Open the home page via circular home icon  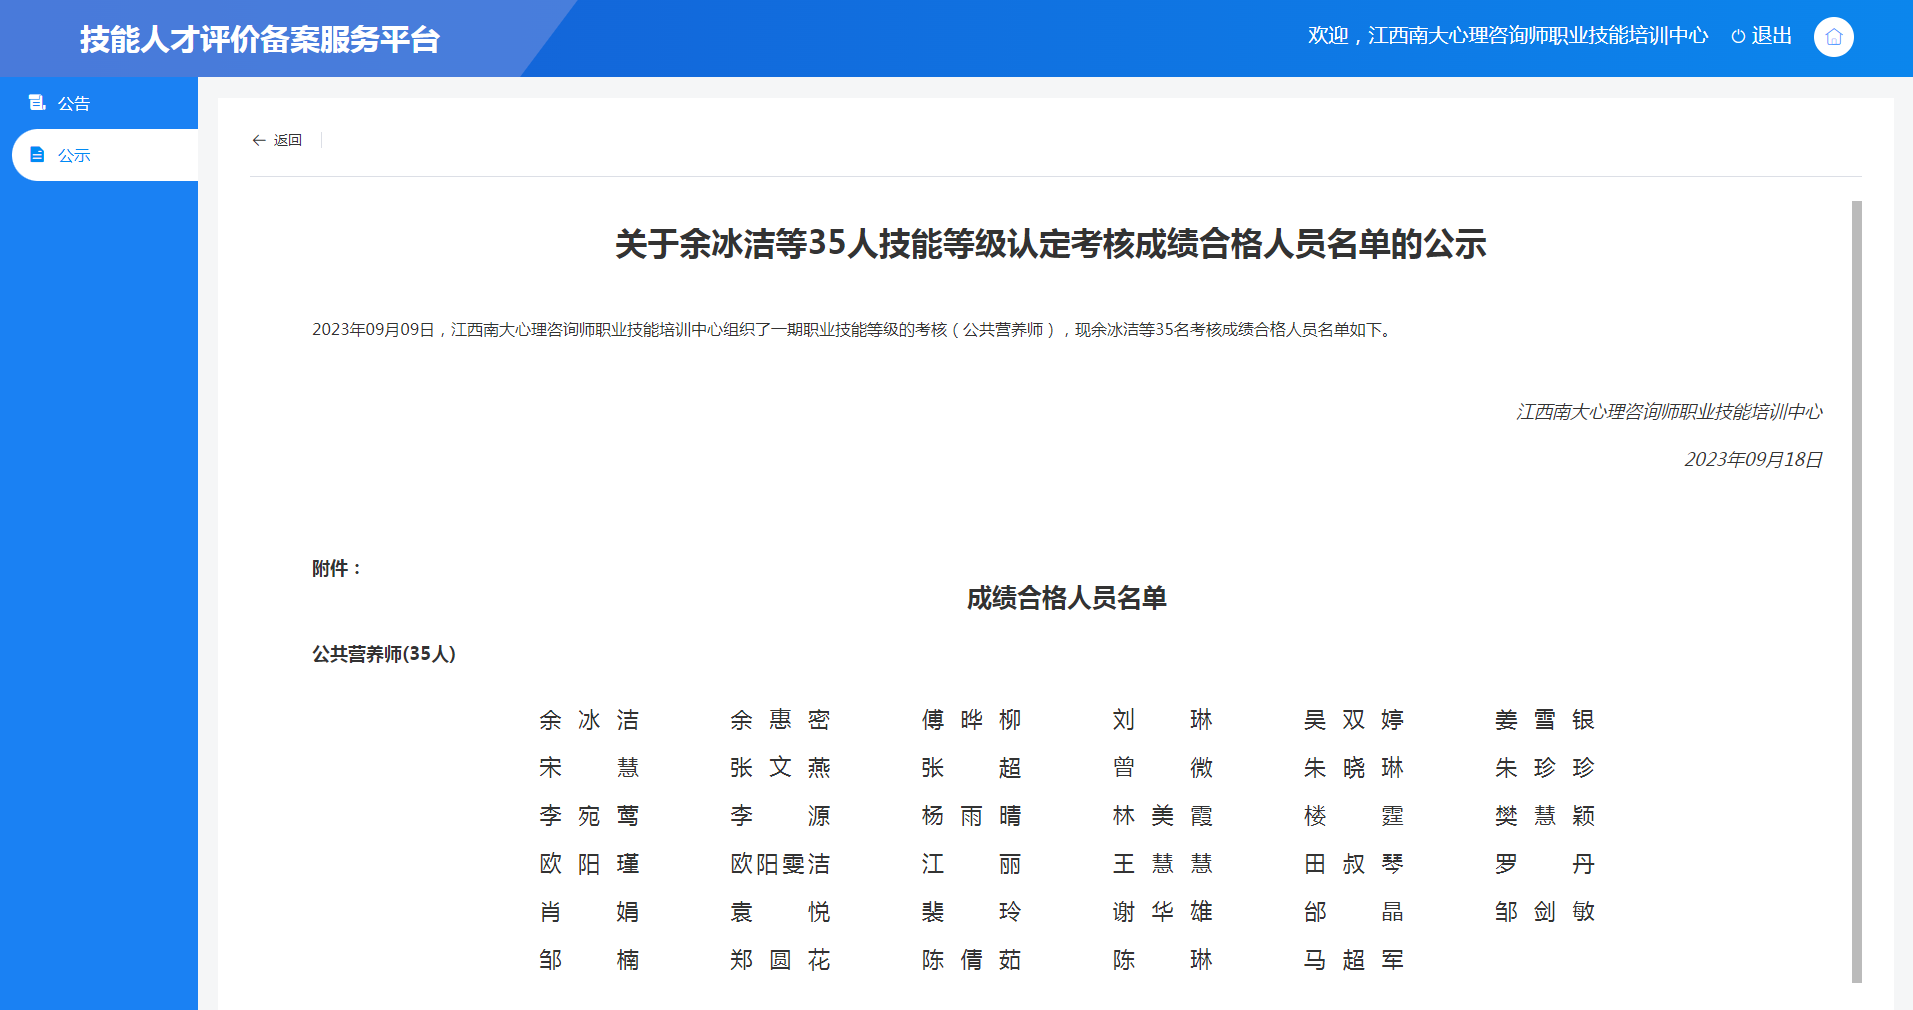pos(1834,36)
